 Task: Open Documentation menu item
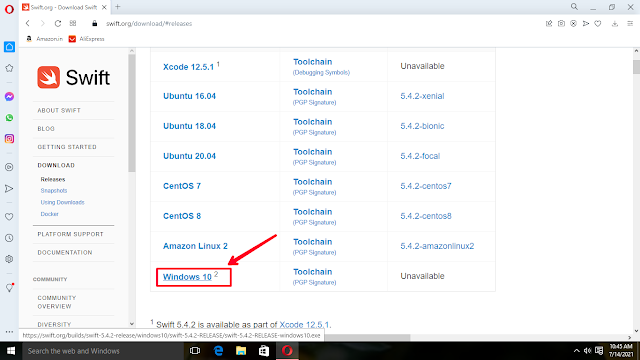pyautogui.click(x=64, y=253)
